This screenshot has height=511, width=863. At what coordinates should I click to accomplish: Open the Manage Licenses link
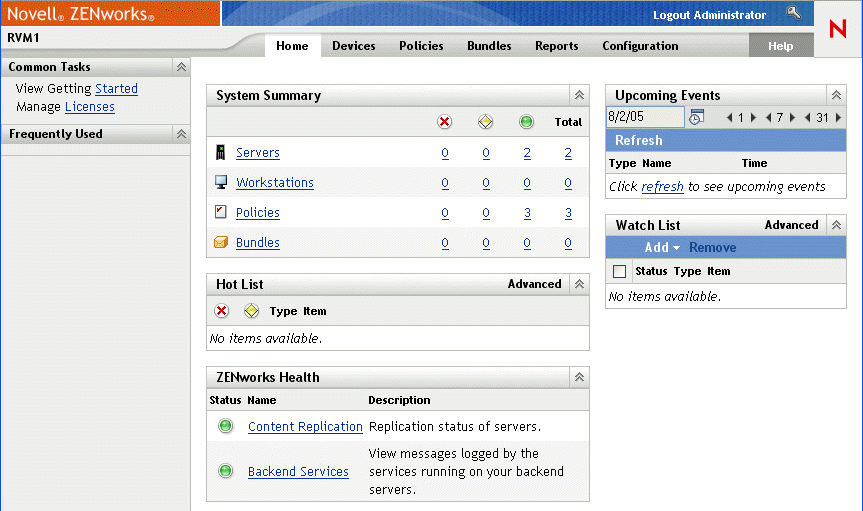click(x=90, y=107)
